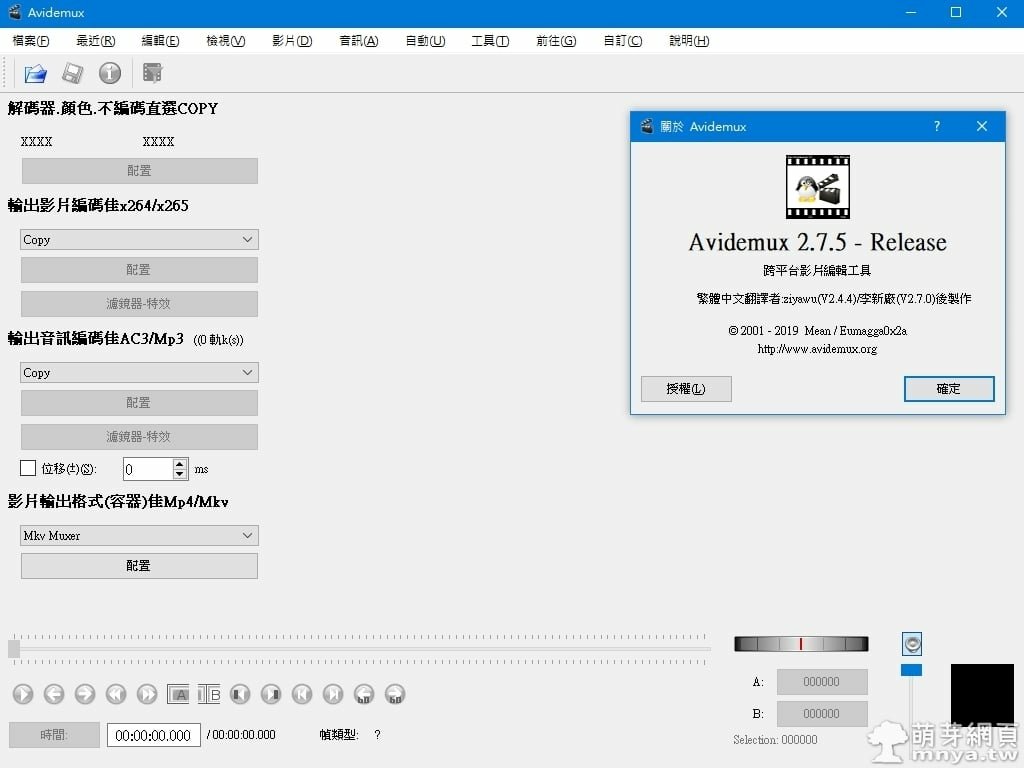Viewport: 1024px width, 768px height.
Task: Save the video using the floppy disk icon
Action: pyautogui.click(x=72, y=73)
